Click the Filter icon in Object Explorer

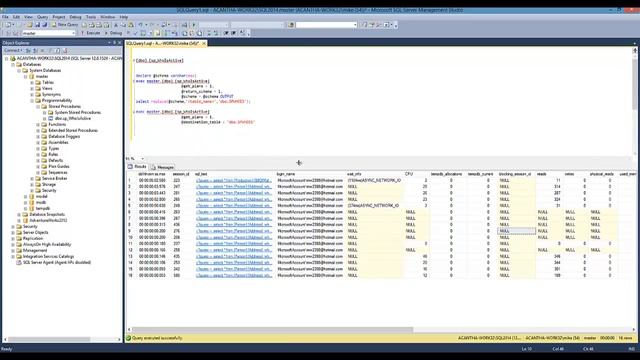click(51, 51)
